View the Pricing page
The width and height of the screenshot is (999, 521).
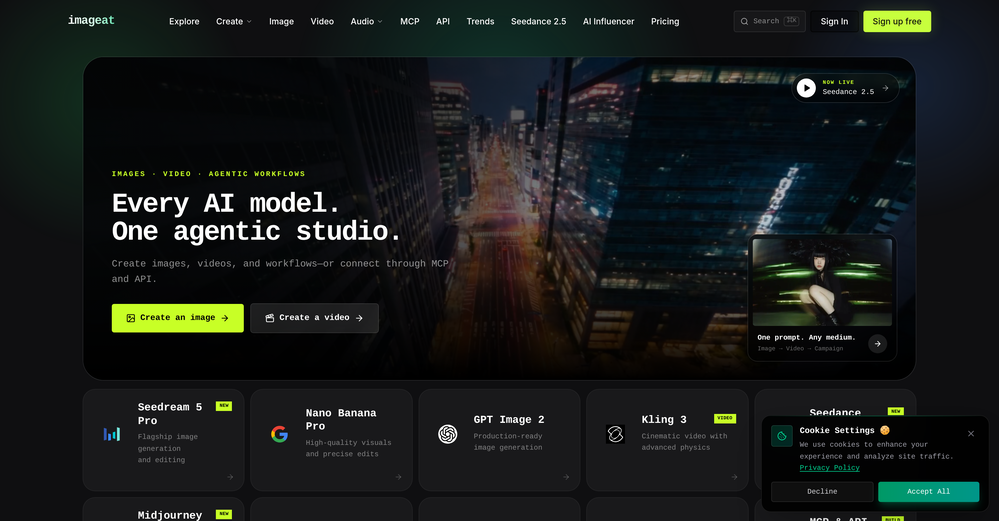click(x=665, y=22)
